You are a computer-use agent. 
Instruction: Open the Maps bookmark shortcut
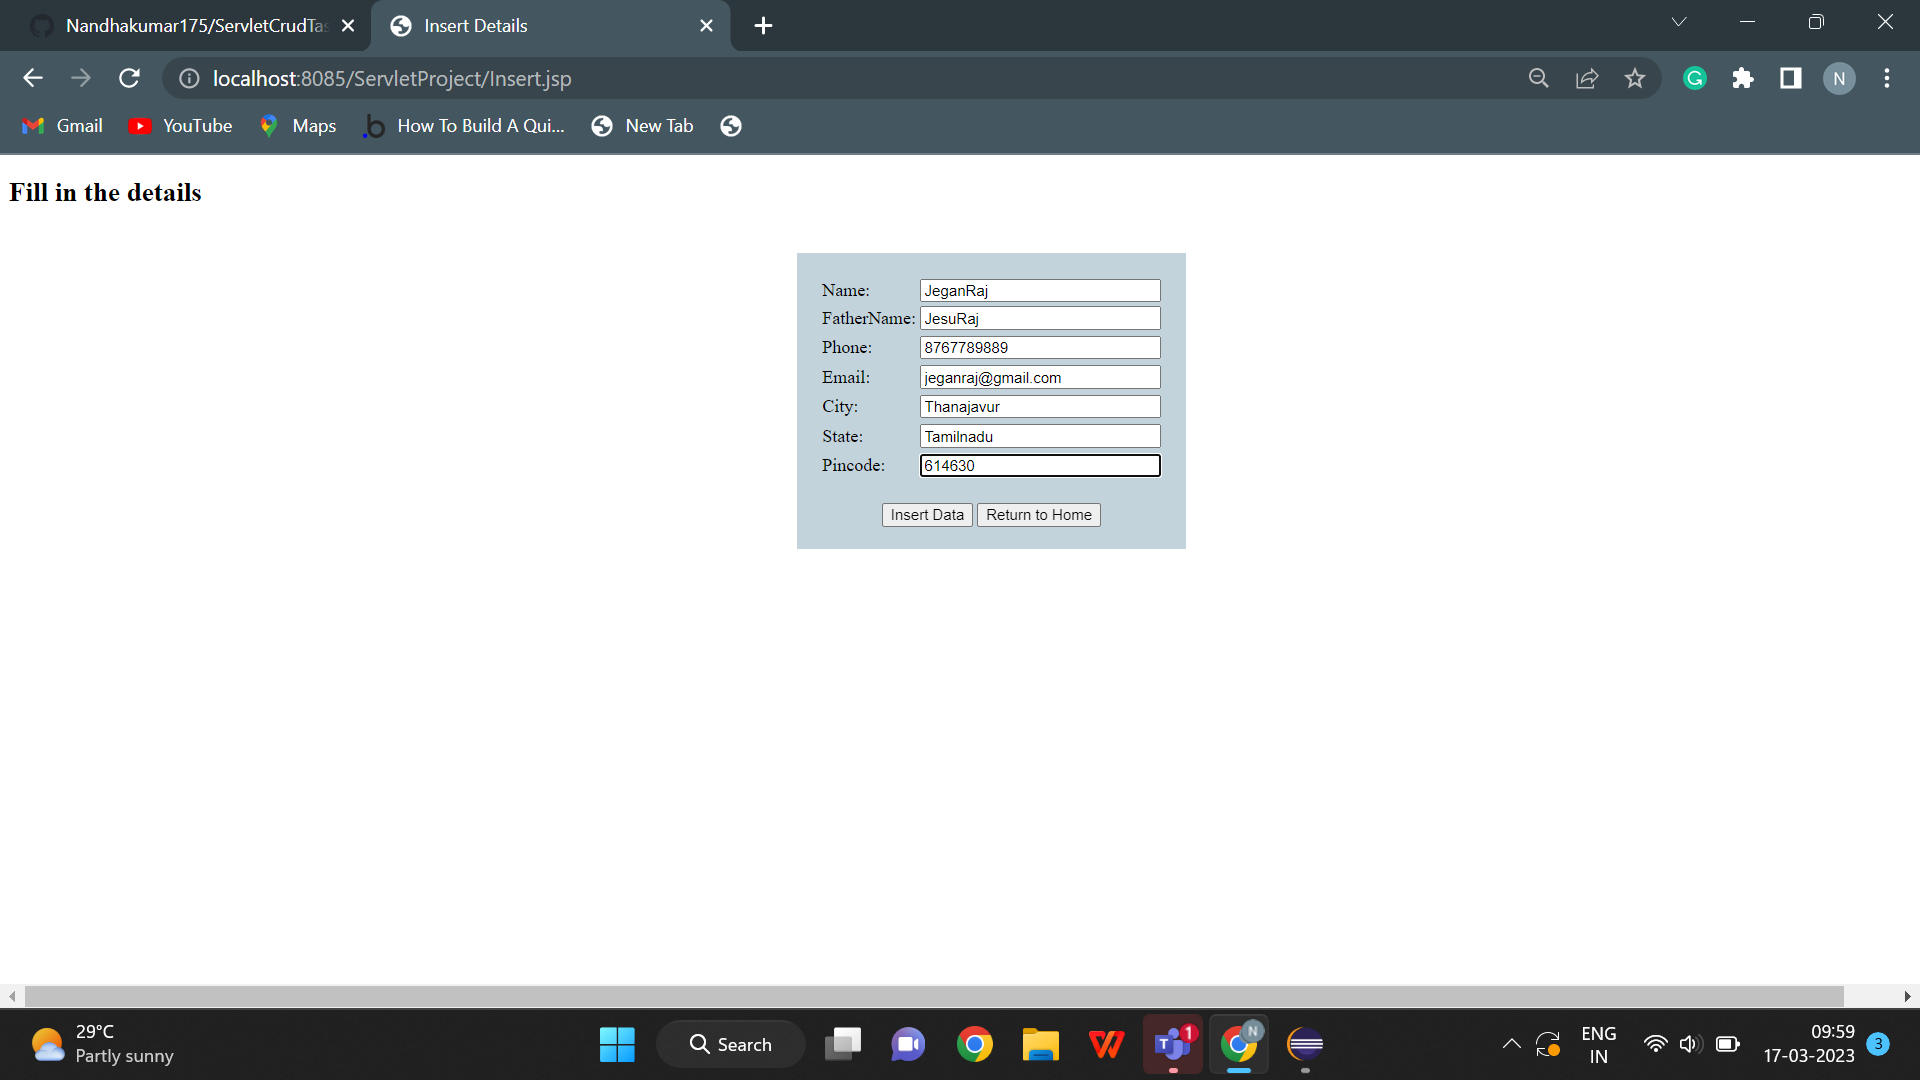pos(297,125)
